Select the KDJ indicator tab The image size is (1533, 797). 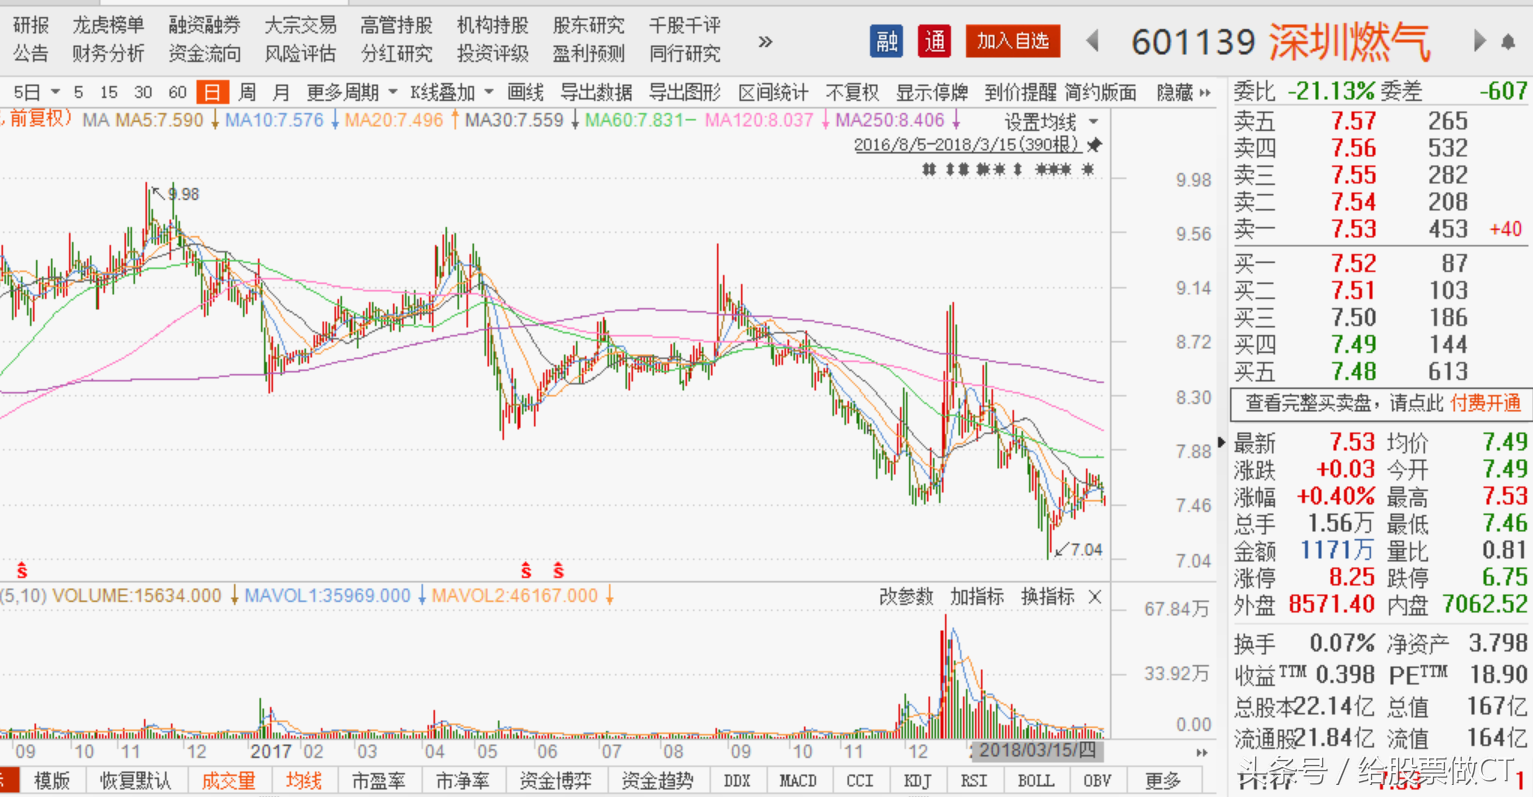coord(916,781)
